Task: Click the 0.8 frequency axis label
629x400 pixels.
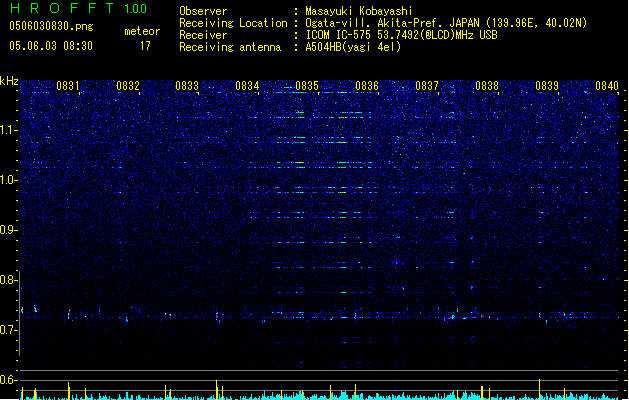Action: click(8, 280)
